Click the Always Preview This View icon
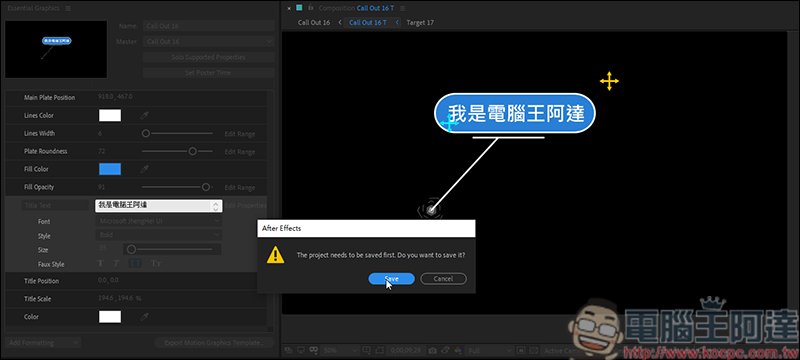The width and height of the screenshot is (800, 360). [x=288, y=350]
